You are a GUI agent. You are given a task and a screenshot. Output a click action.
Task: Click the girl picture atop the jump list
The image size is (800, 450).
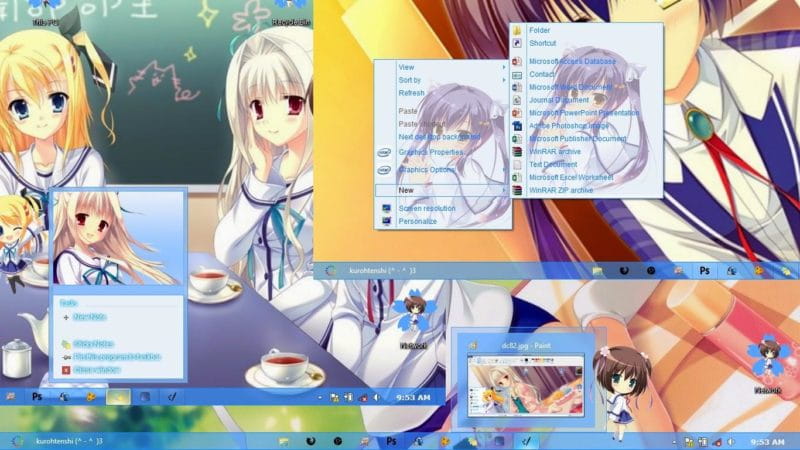[118, 238]
